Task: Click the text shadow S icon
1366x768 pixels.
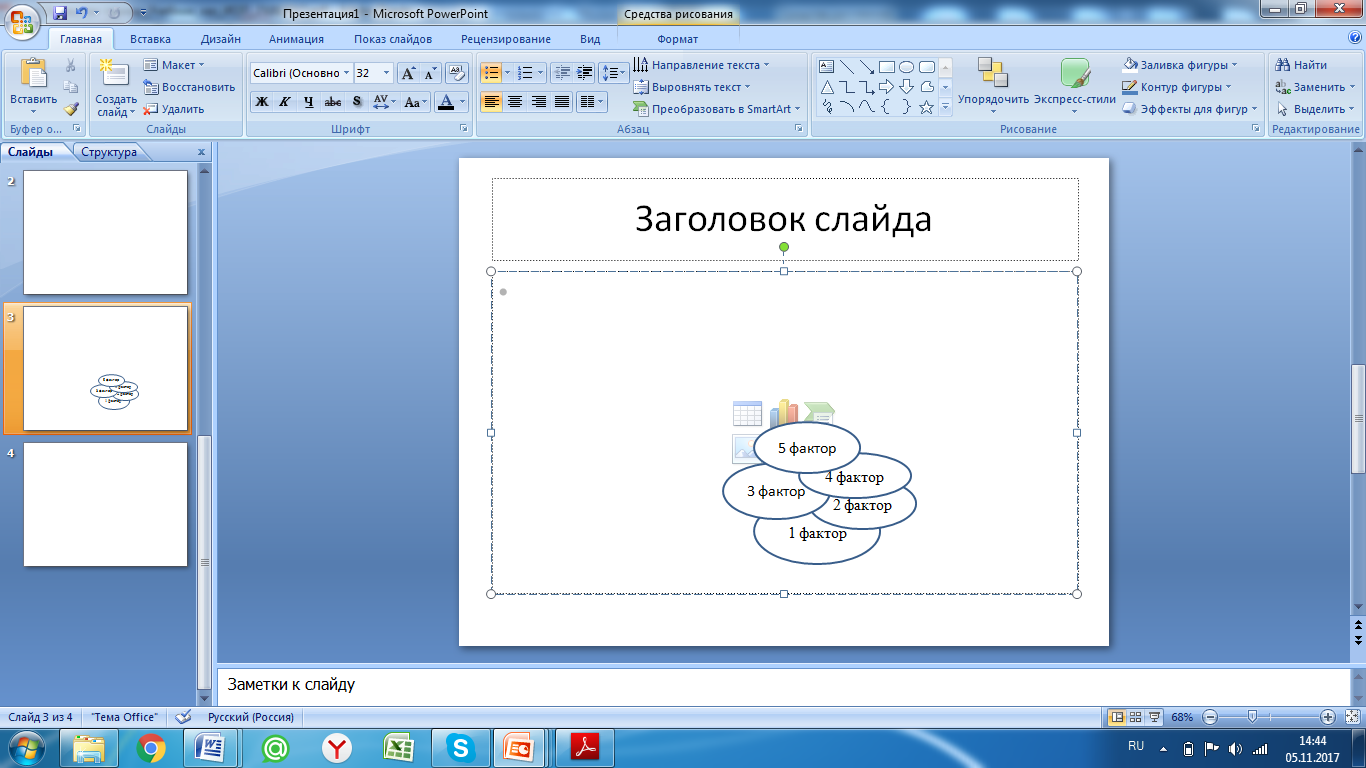Action: pyautogui.click(x=357, y=102)
